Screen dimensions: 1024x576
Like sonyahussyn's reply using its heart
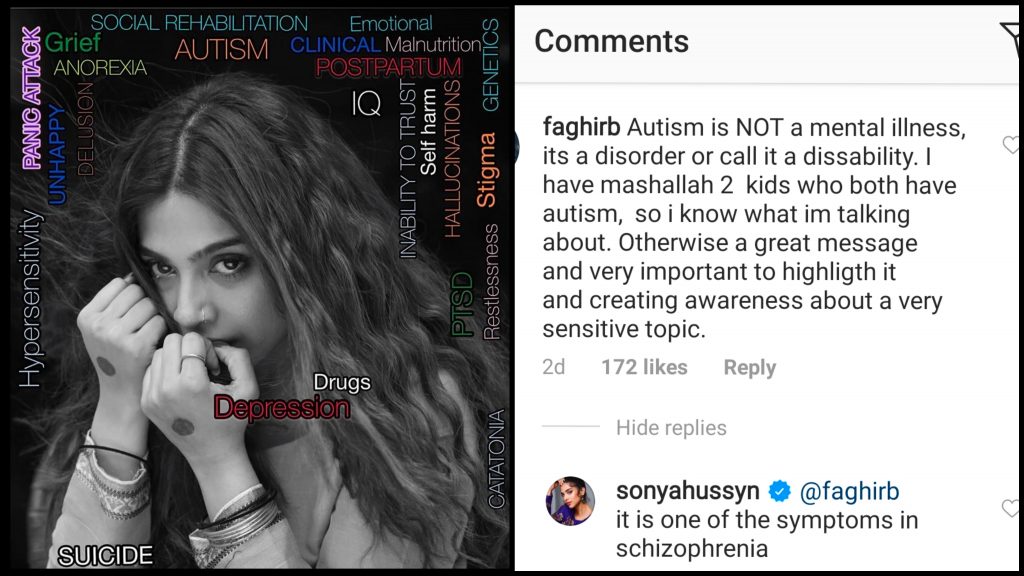click(1013, 509)
